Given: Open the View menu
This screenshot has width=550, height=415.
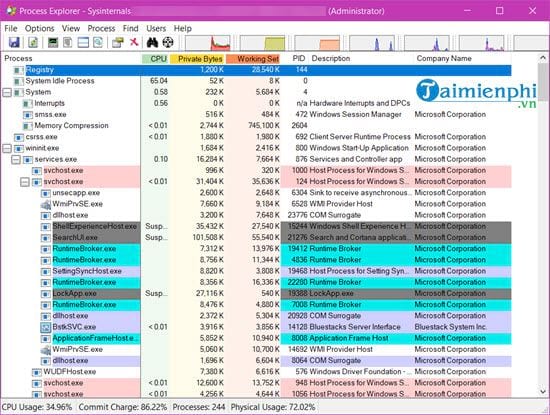Looking at the screenshot, I should pyautogui.click(x=71, y=28).
